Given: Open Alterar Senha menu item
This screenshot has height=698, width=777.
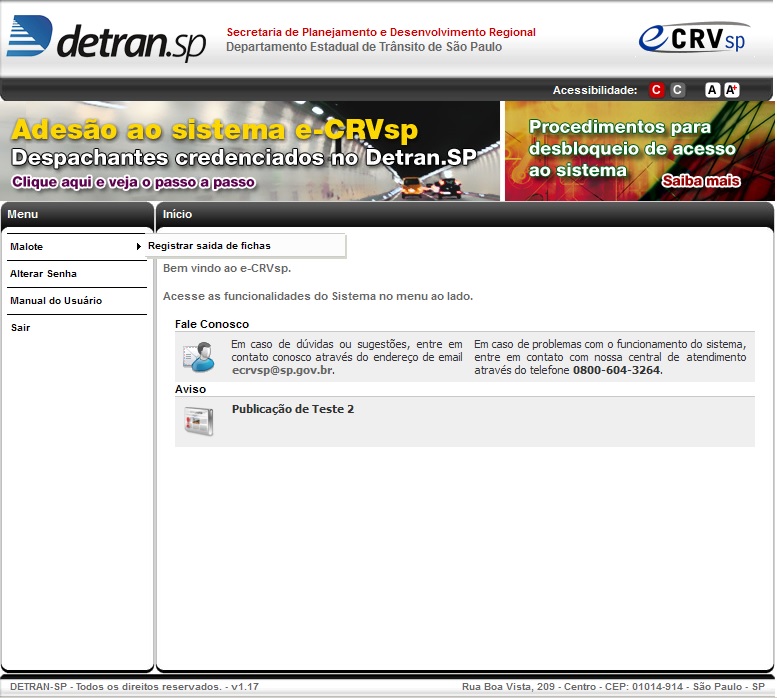Looking at the screenshot, I should [x=77, y=273].
